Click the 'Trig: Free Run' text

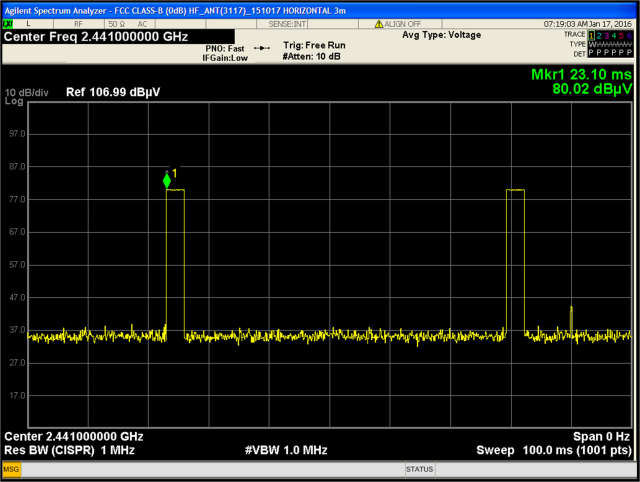[x=314, y=45]
